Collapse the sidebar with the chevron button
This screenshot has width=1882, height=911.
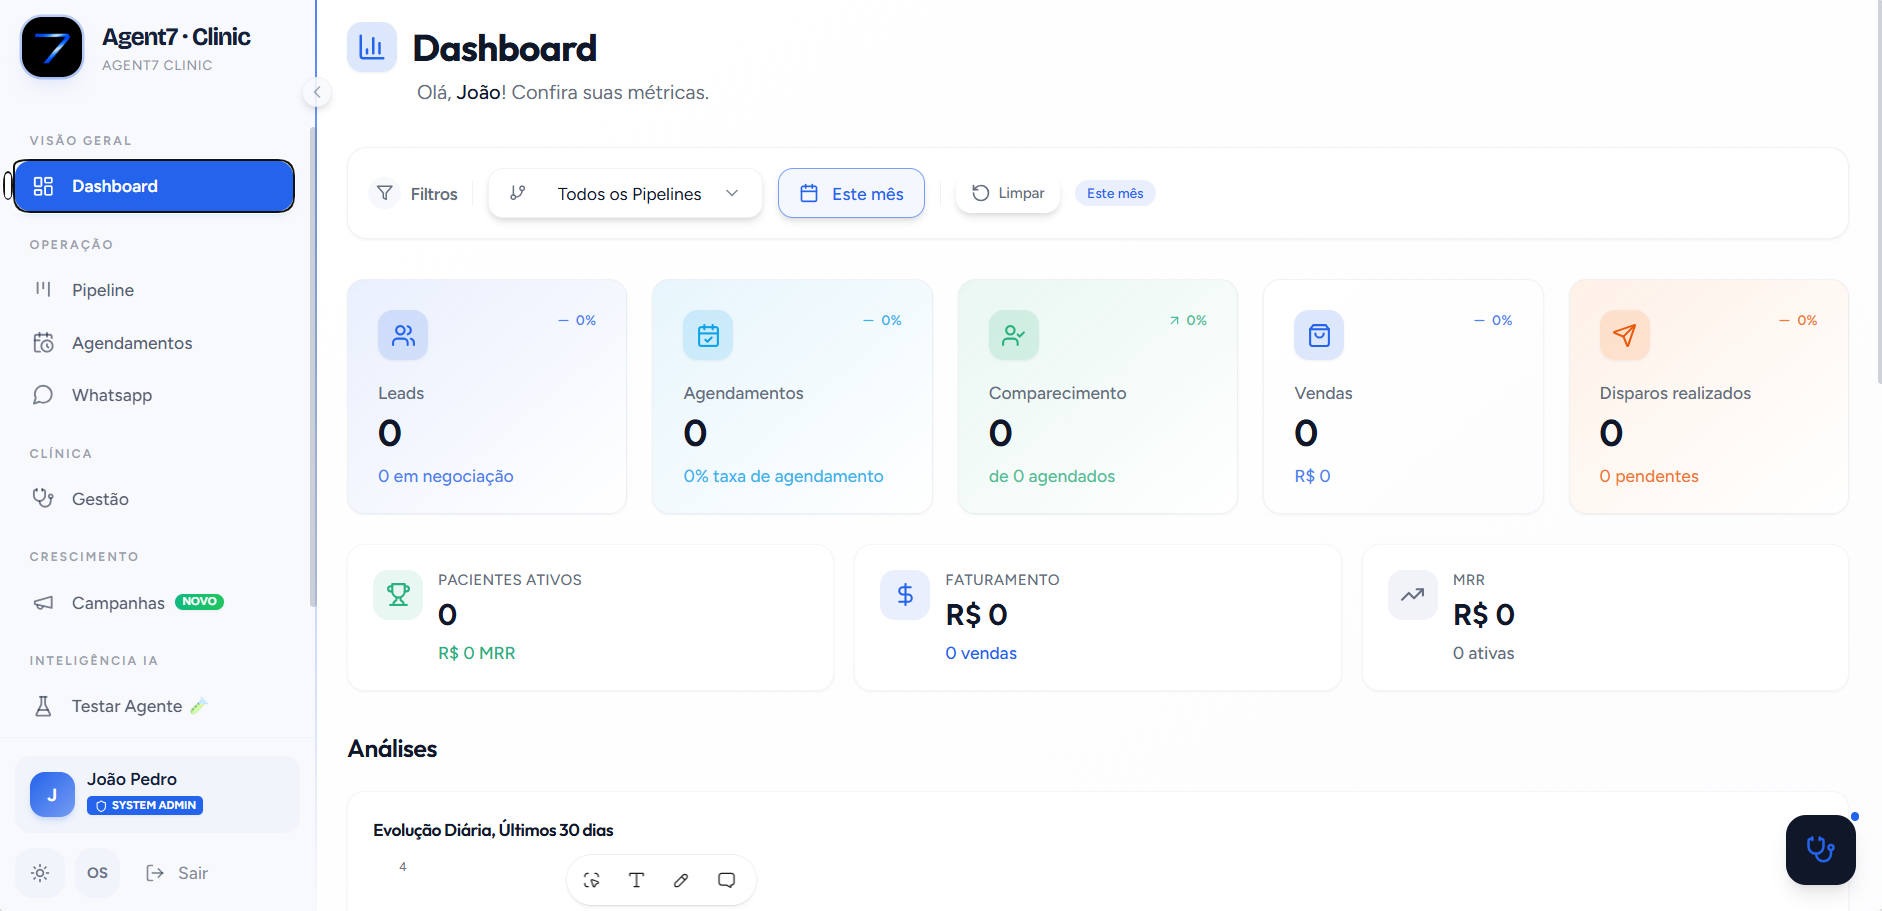tap(317, 93)
